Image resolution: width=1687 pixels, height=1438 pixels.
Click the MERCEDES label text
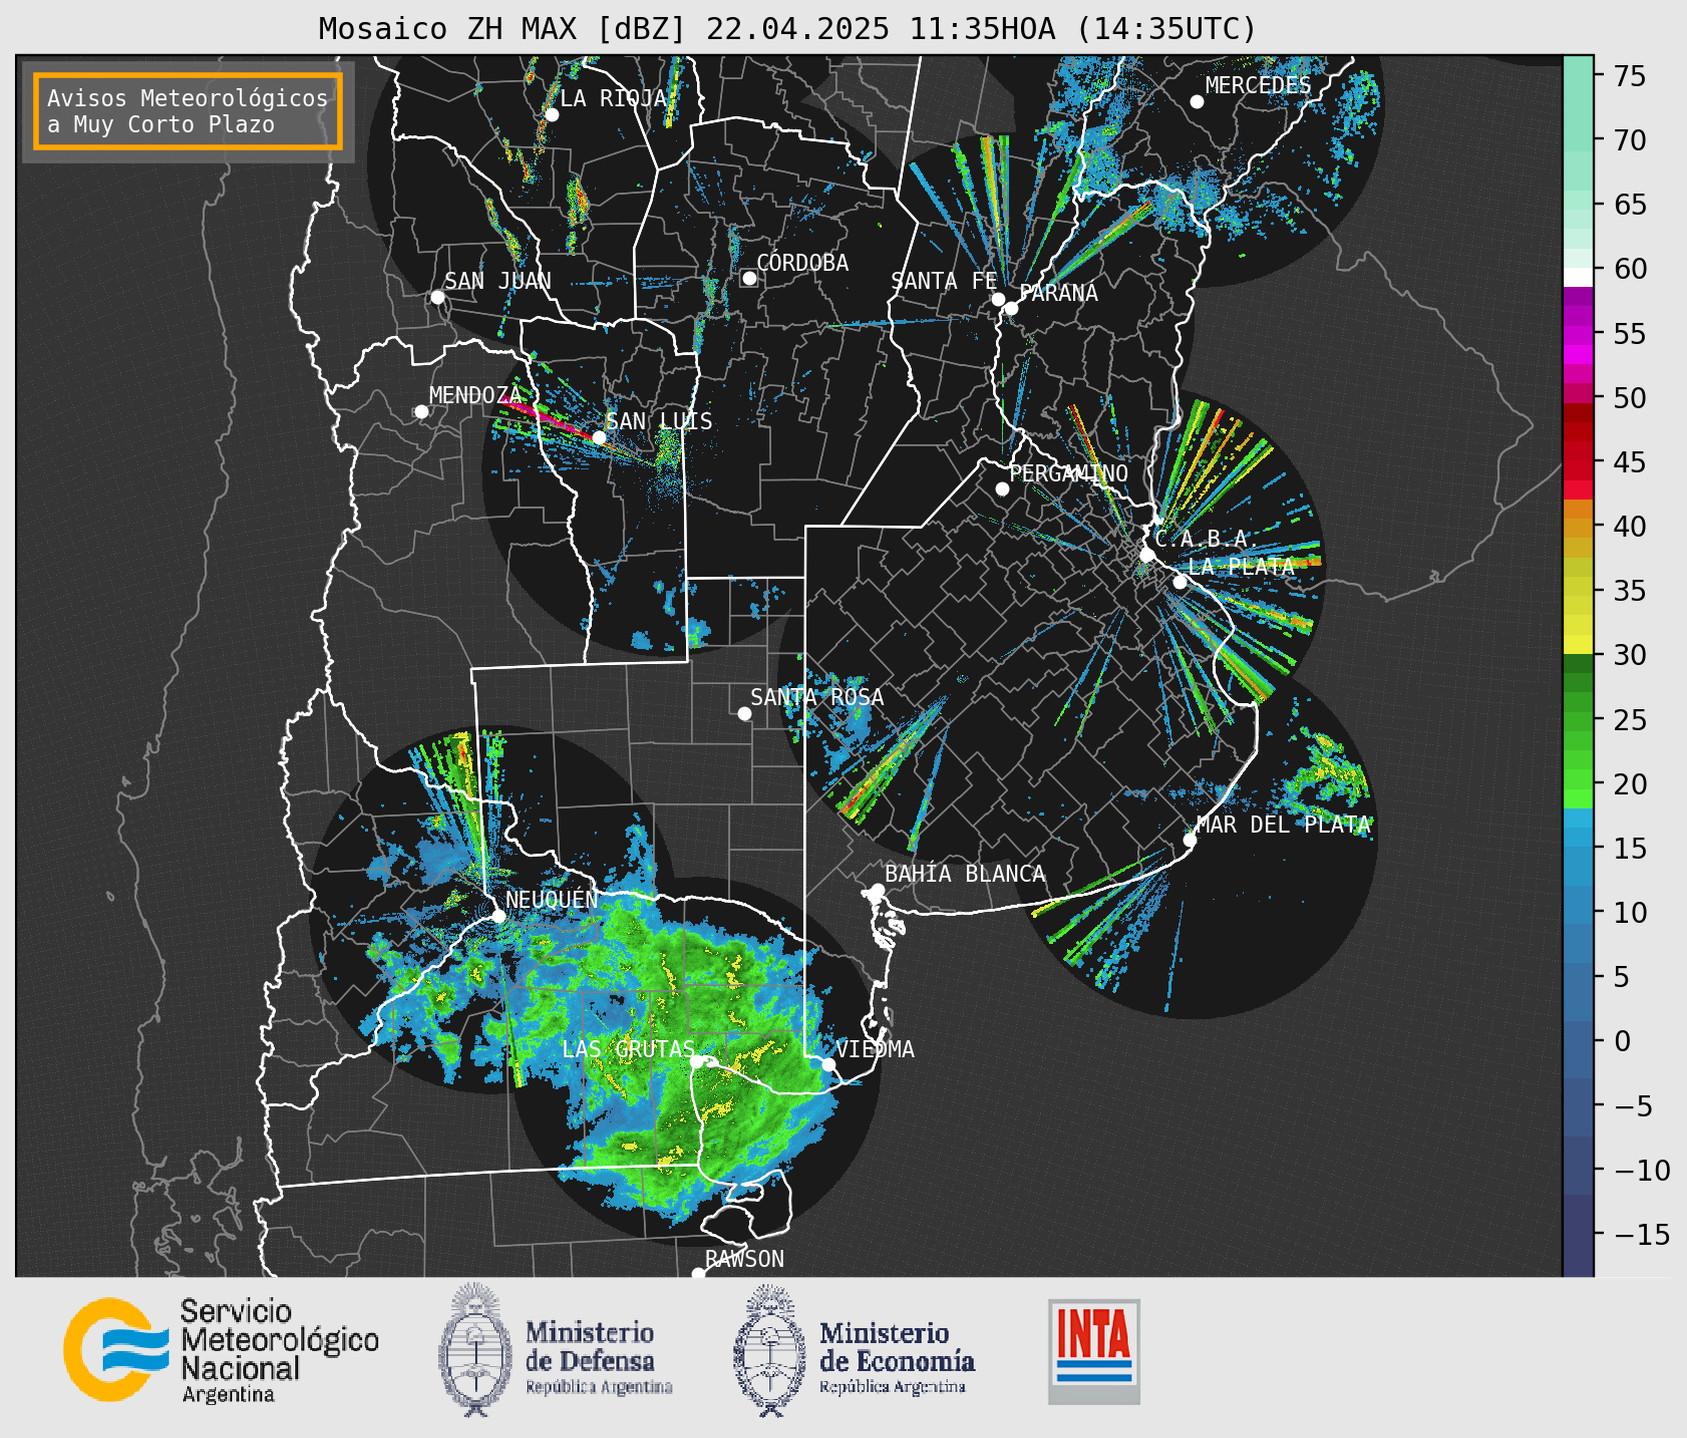[1258, 86]
